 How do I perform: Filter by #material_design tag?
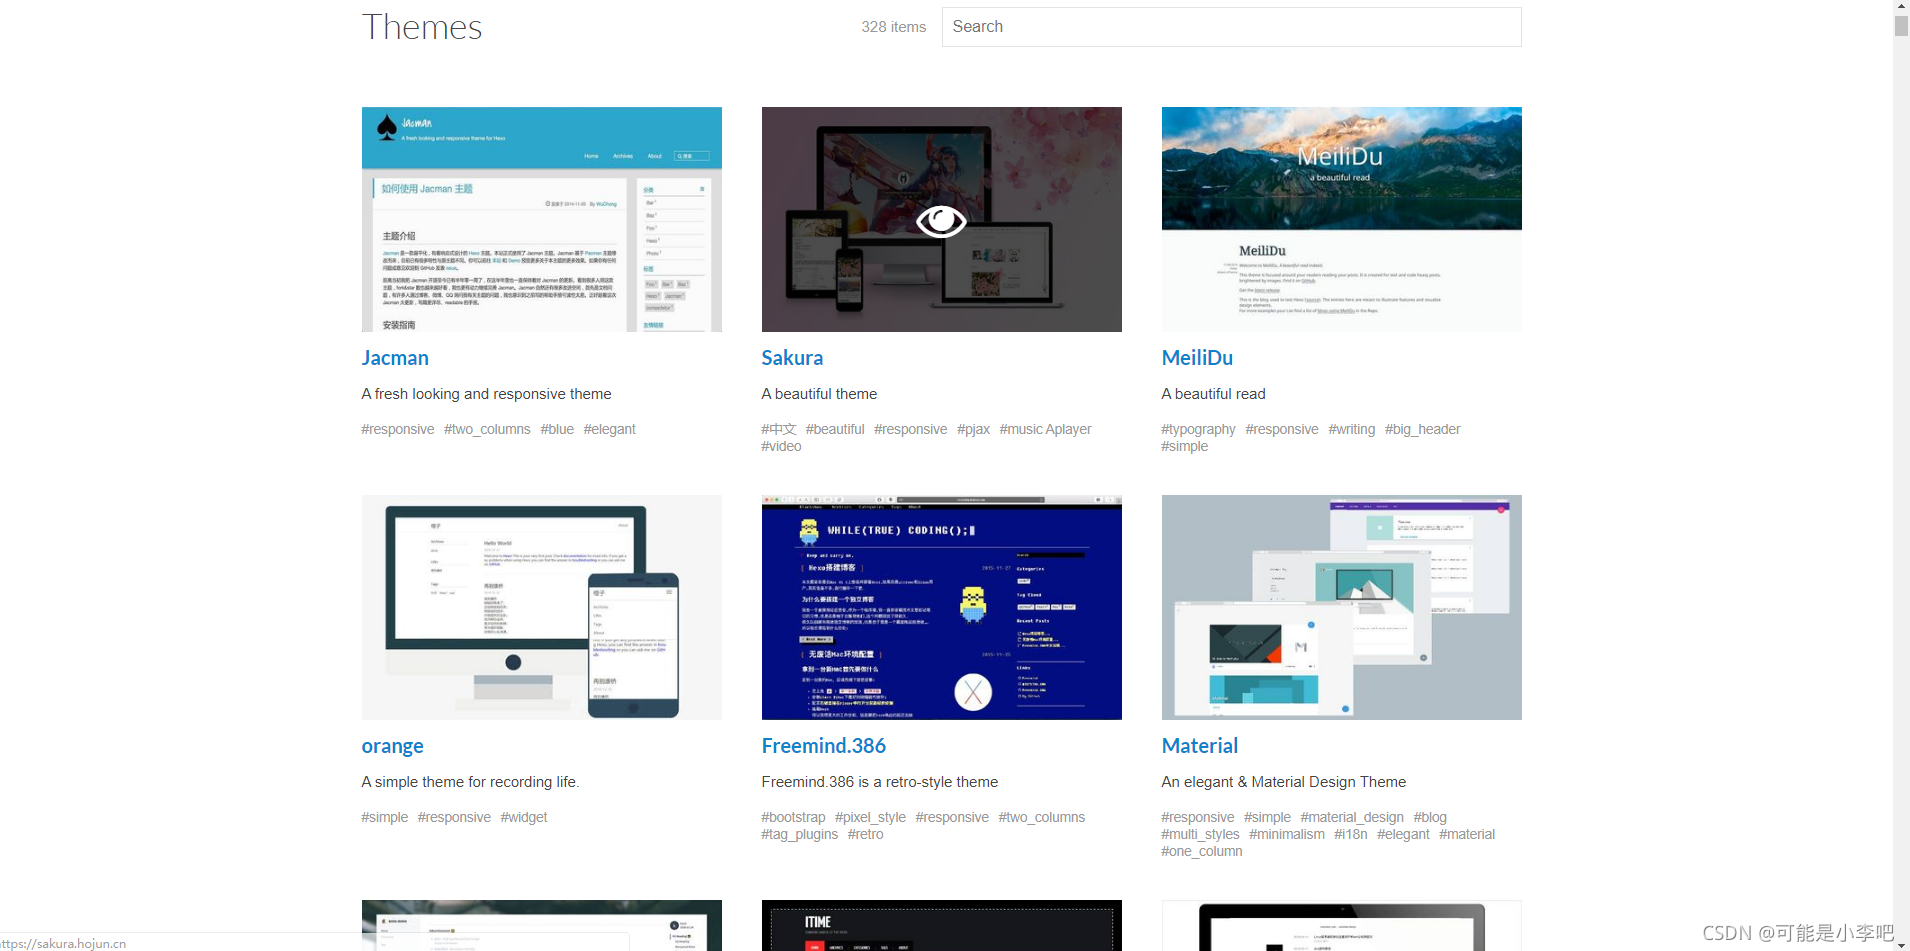tap(1352, 817)
